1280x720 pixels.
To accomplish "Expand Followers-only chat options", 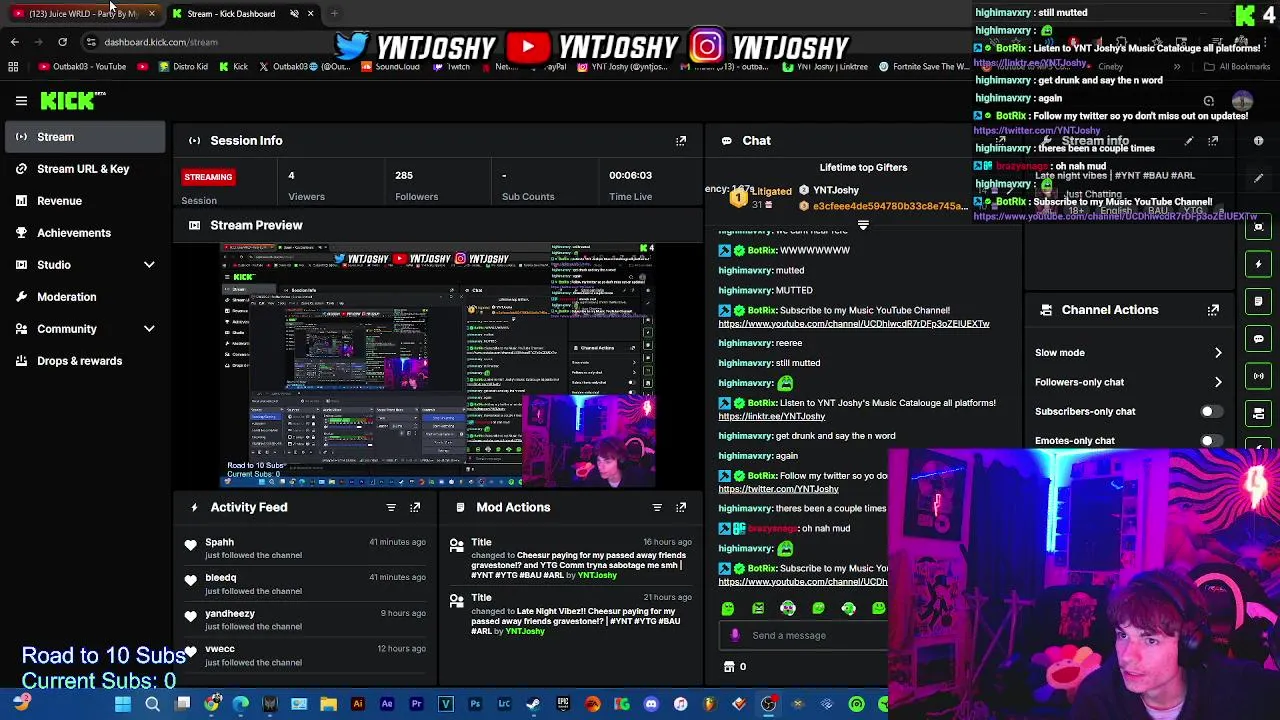I will [x=1218, y=382].
